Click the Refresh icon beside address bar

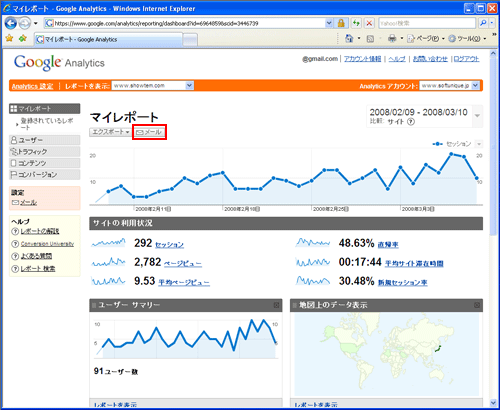point(356,23)
